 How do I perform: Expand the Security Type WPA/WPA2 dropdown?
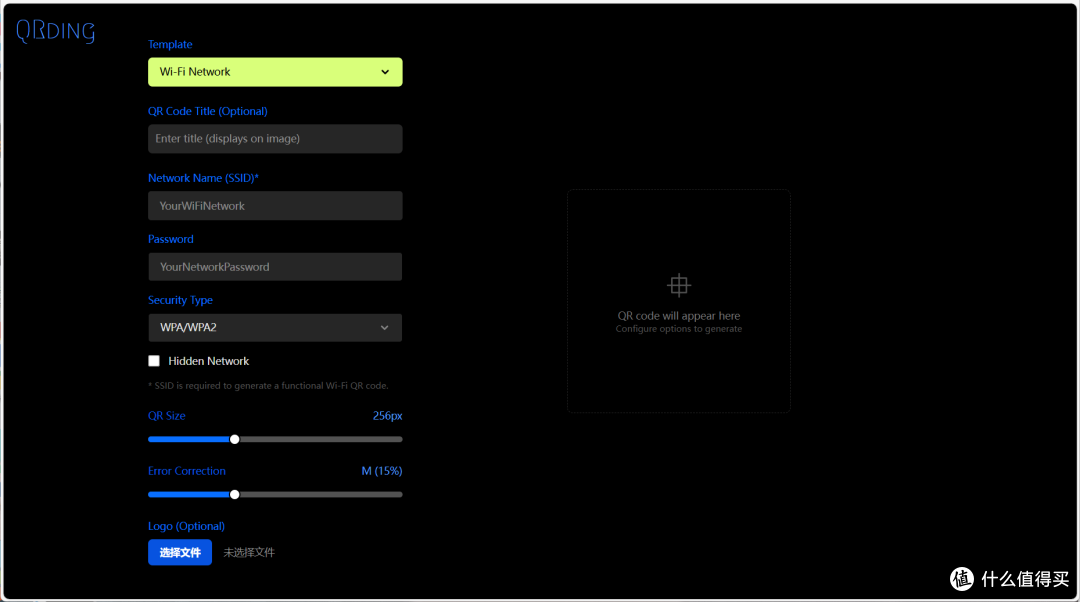275,328
